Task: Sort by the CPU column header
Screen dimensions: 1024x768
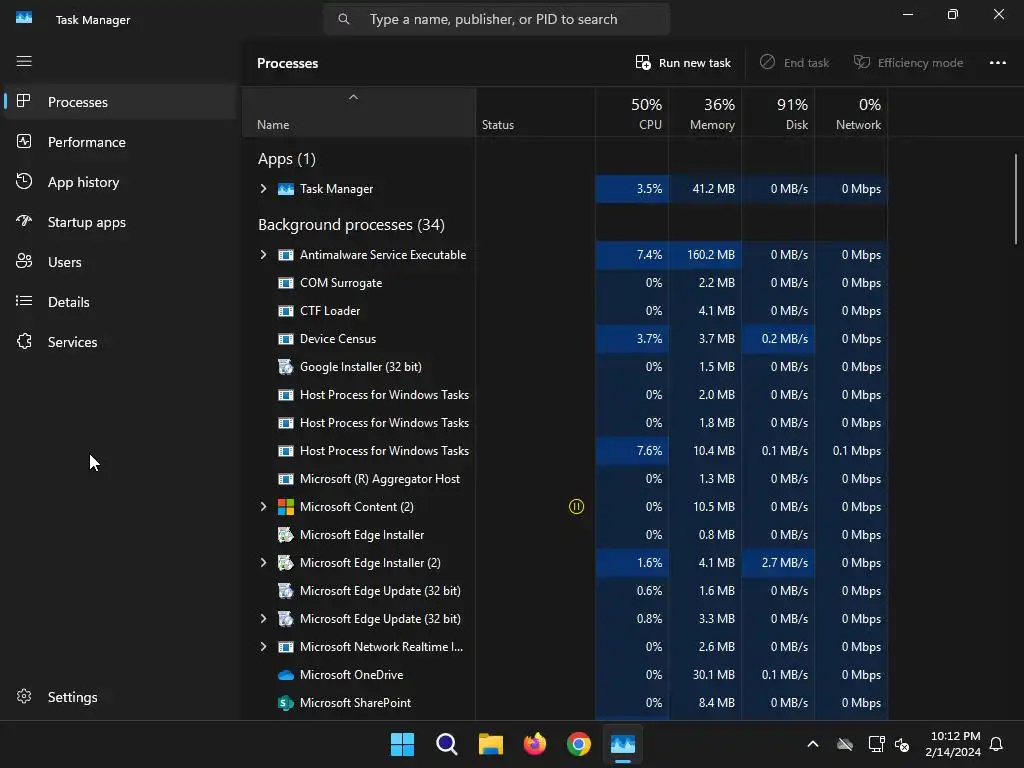Action: [632, 113]
